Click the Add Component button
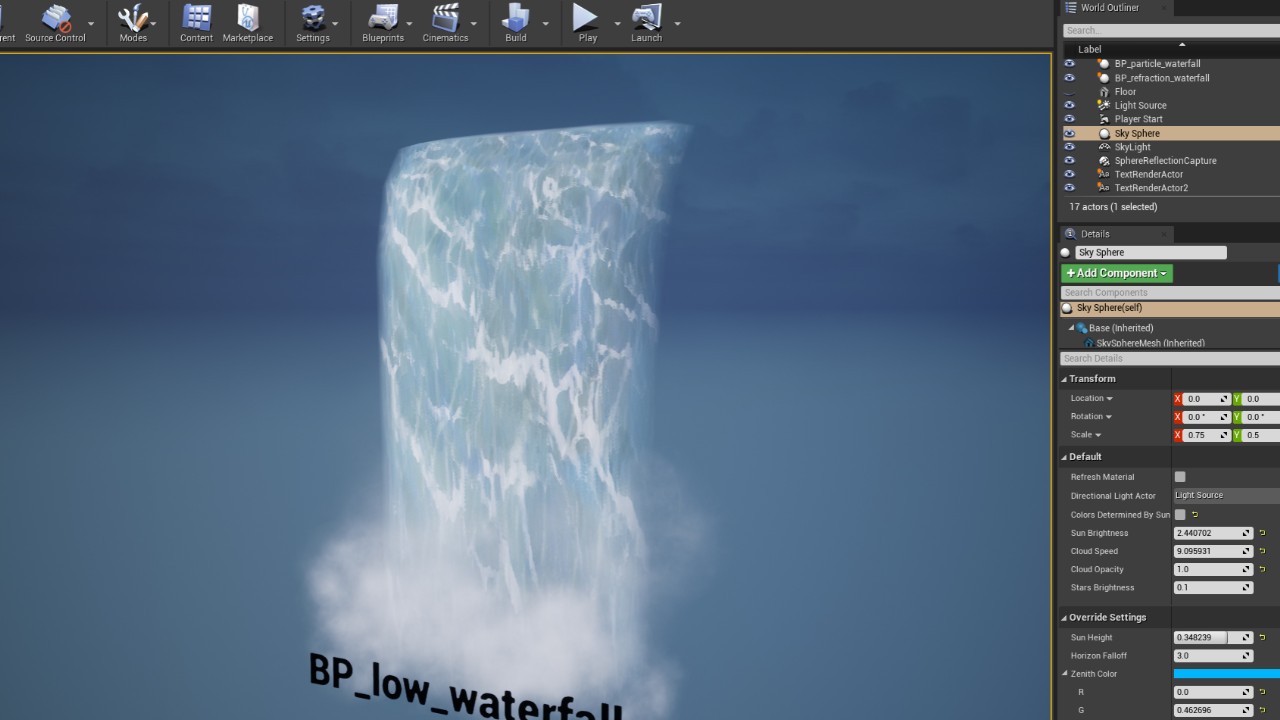This screenshot has width=1280, height=720. pyautogui.click(x=1116, y=273)
